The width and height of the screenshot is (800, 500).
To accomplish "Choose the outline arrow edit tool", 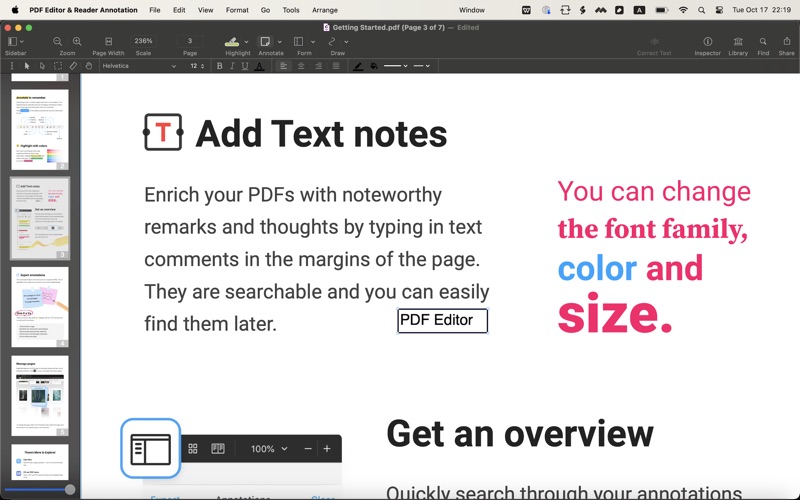I will 42,66.
